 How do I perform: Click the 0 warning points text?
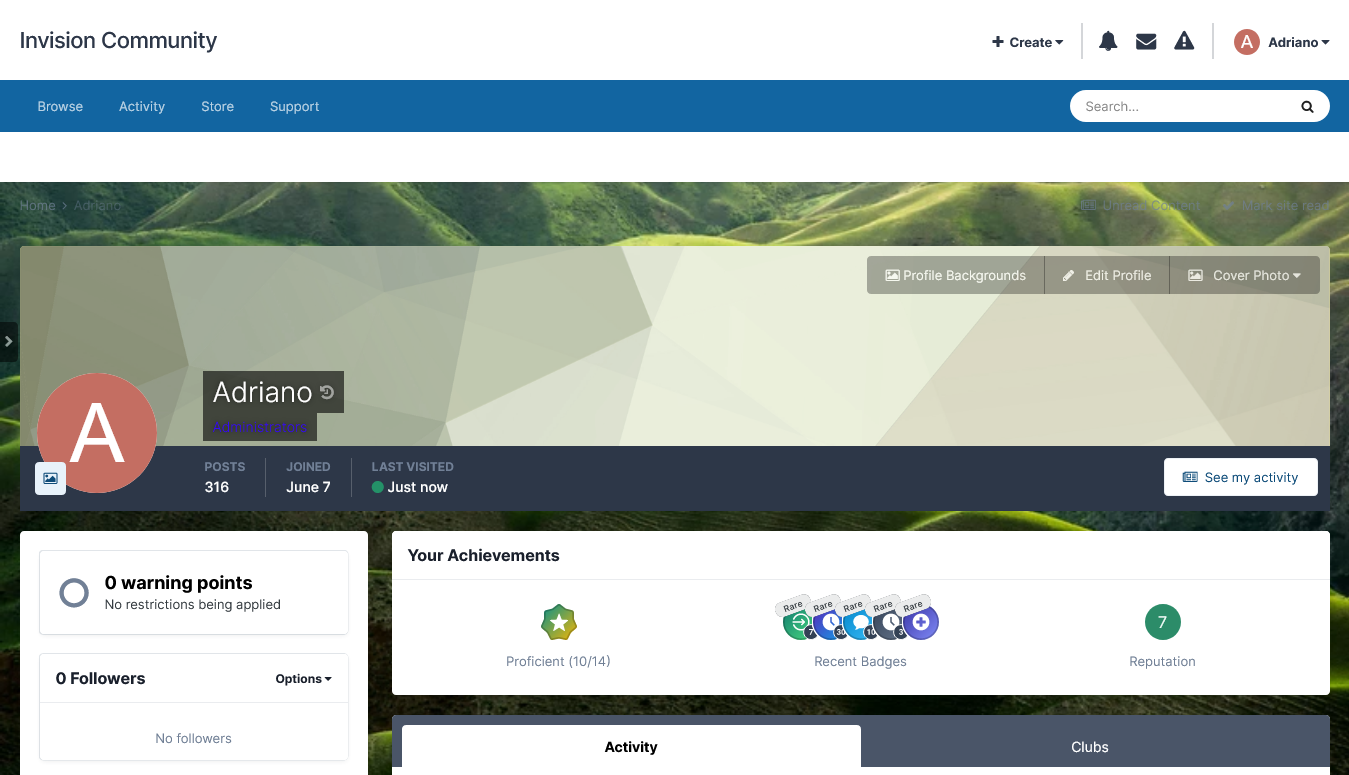tap(178, 583)
